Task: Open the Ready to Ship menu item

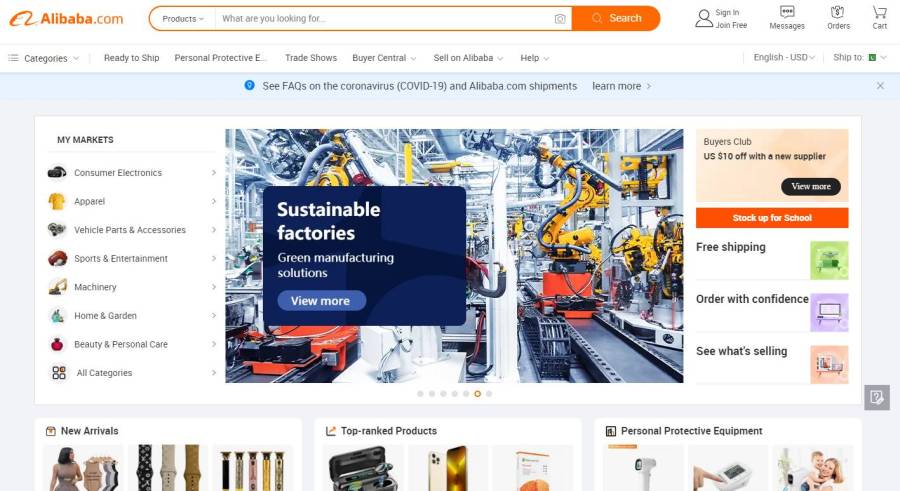Action: tap(131, 58)
